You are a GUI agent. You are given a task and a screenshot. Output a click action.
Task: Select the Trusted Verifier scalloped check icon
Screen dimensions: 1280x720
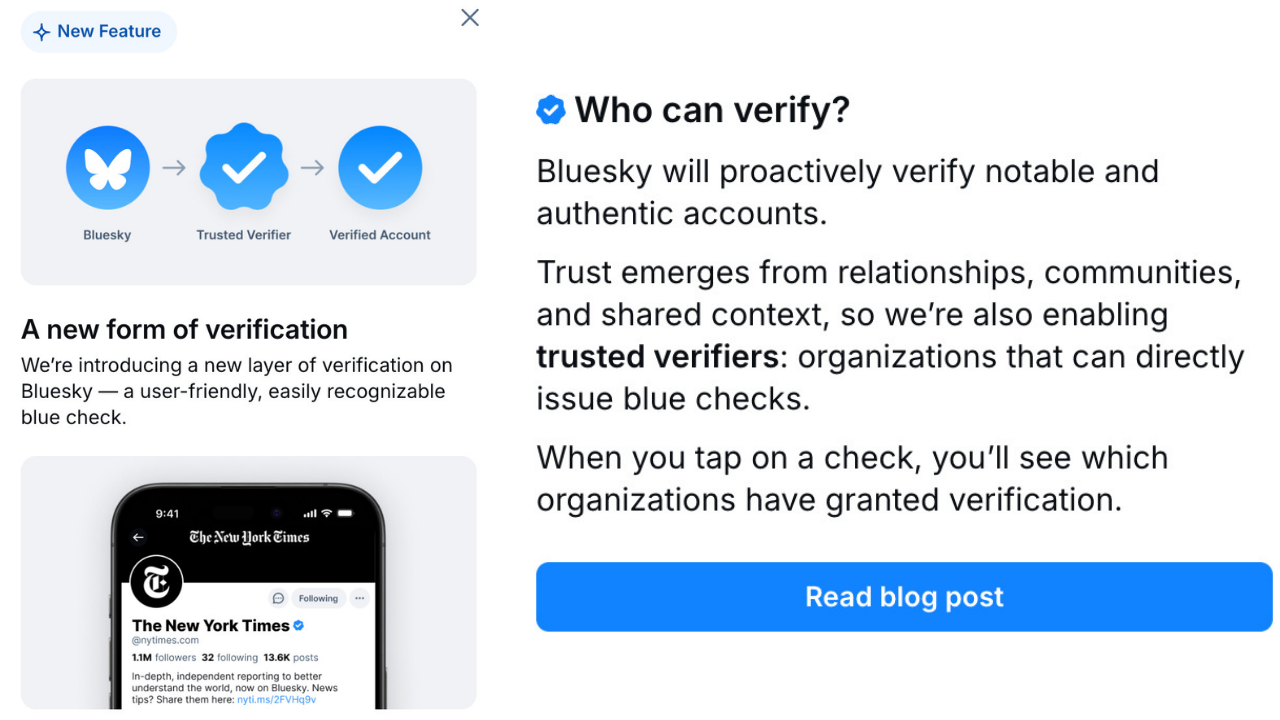coord(243,167)
